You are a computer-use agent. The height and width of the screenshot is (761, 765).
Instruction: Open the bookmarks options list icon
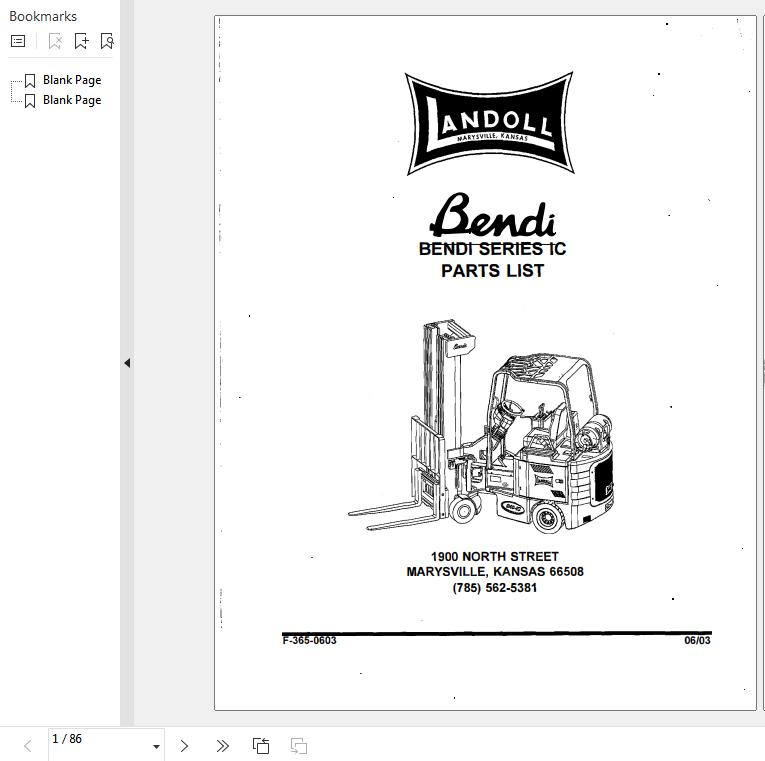18,41
